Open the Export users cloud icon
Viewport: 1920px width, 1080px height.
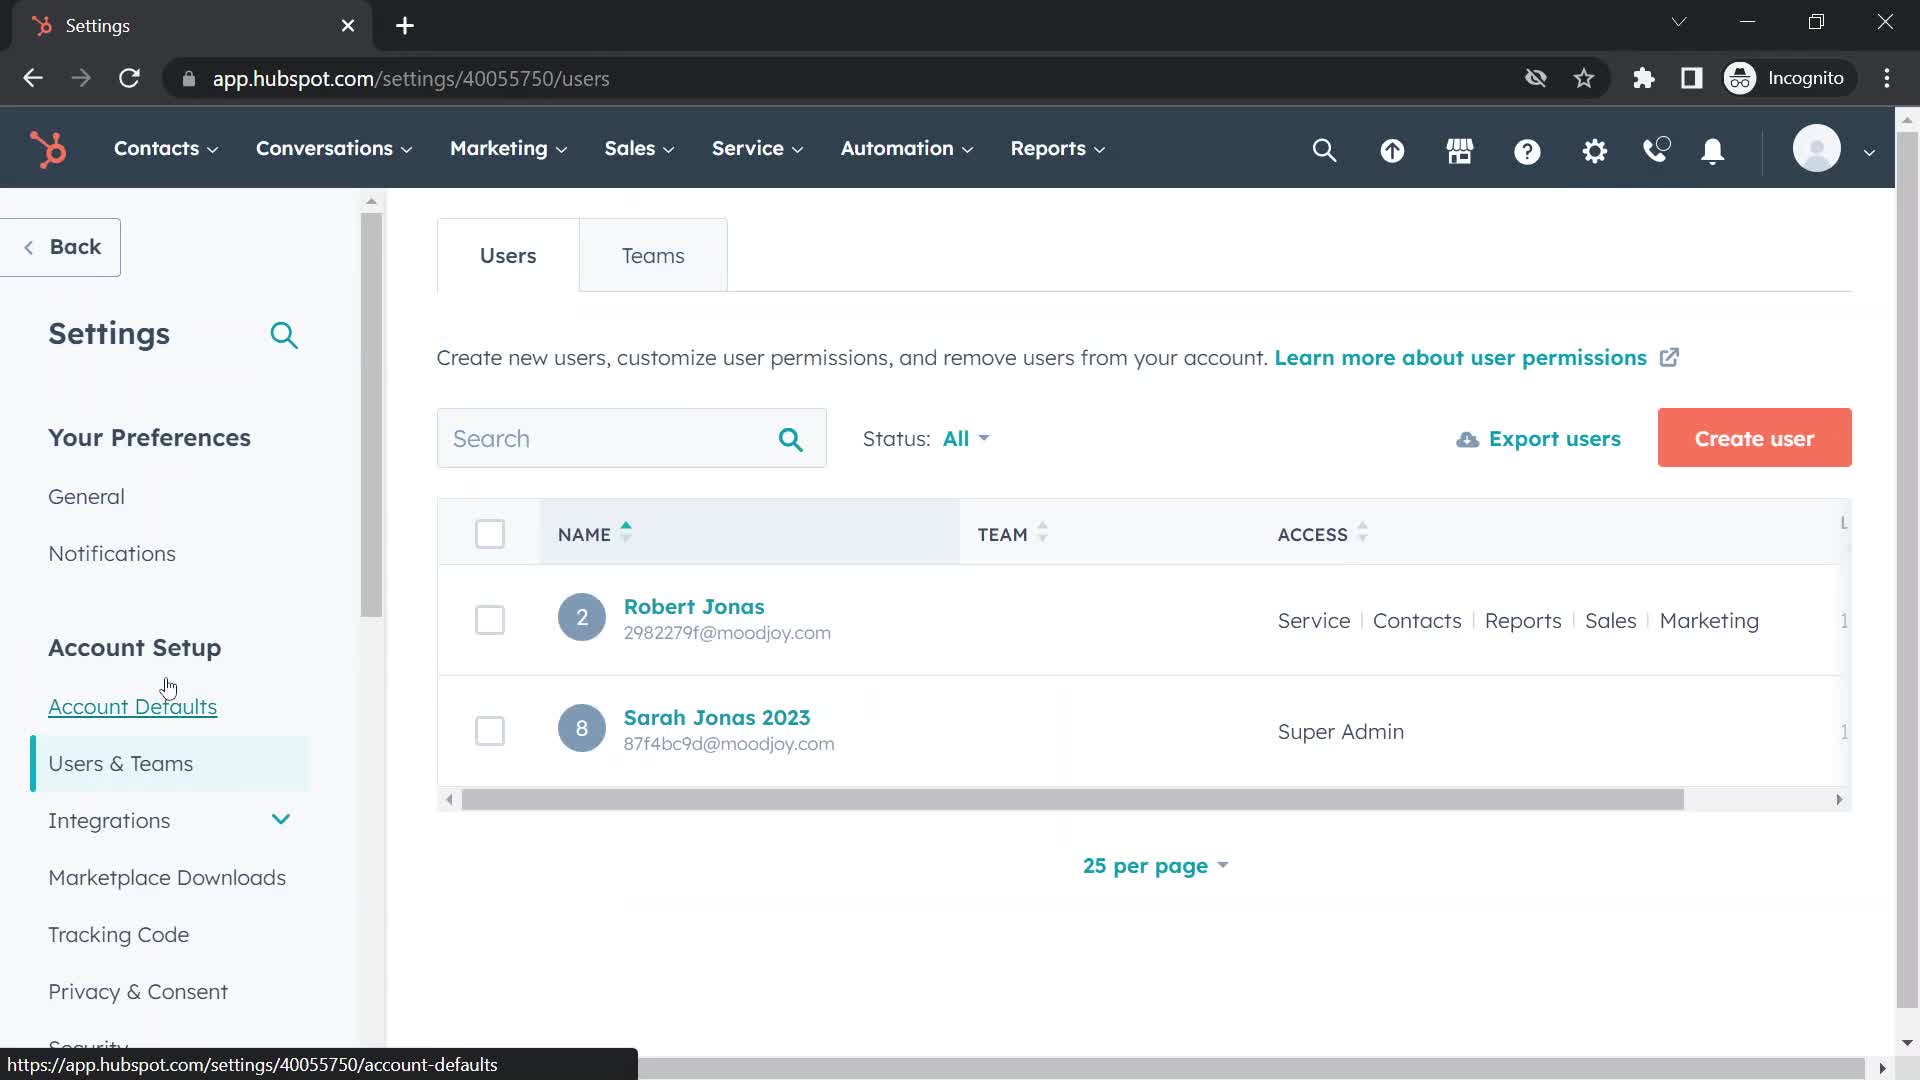pyautogui.click(x=1466, y=438)
